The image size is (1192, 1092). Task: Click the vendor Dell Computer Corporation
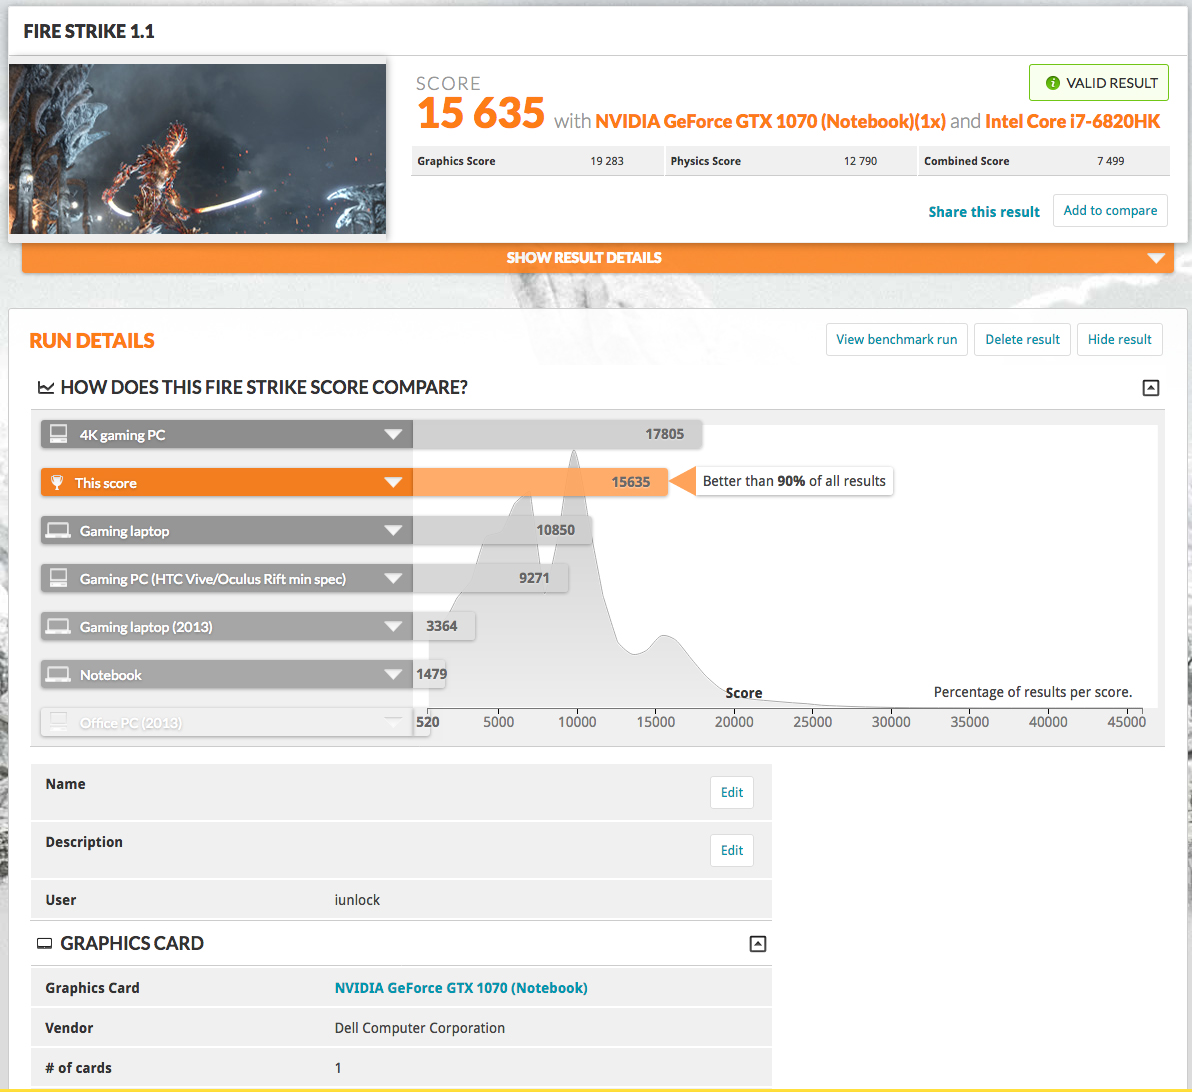point(420,1028)
